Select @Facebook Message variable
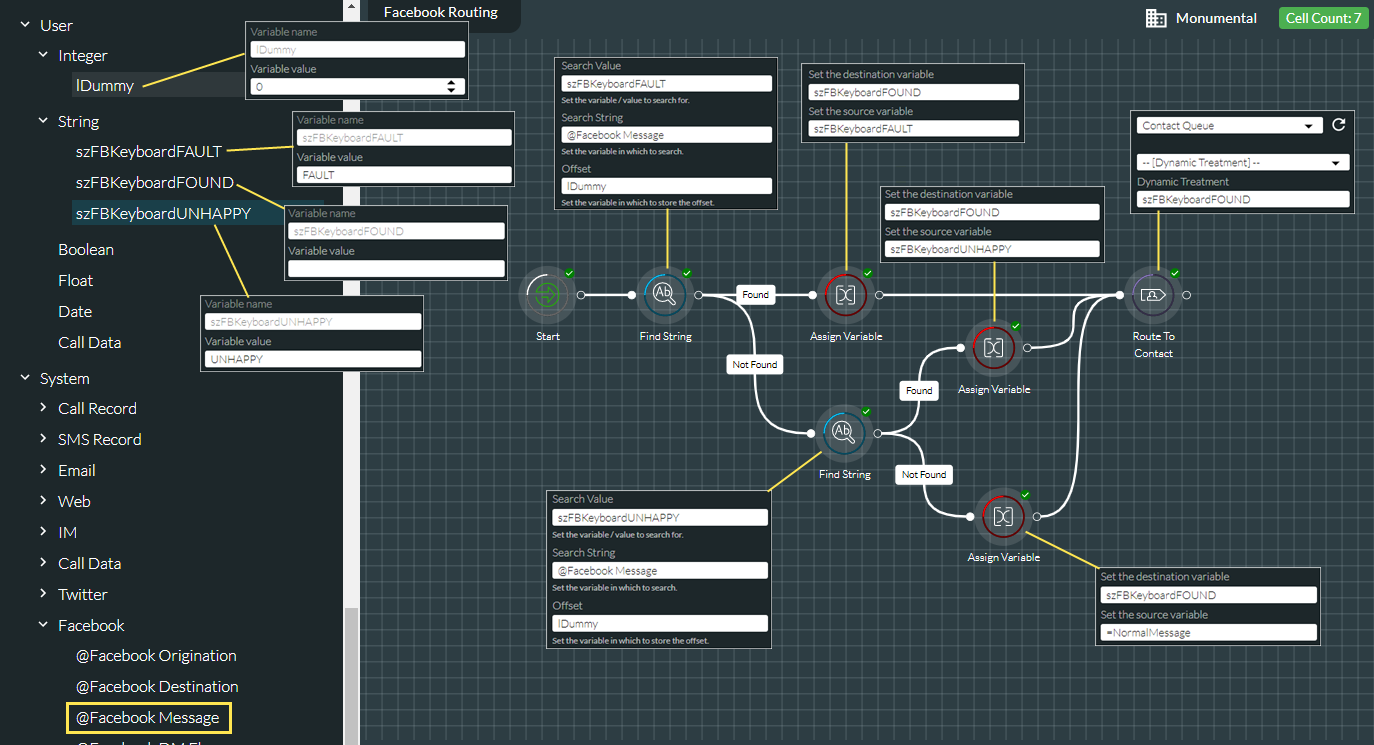Screen dimensions: 1374x745 click(x=148, y=718)
